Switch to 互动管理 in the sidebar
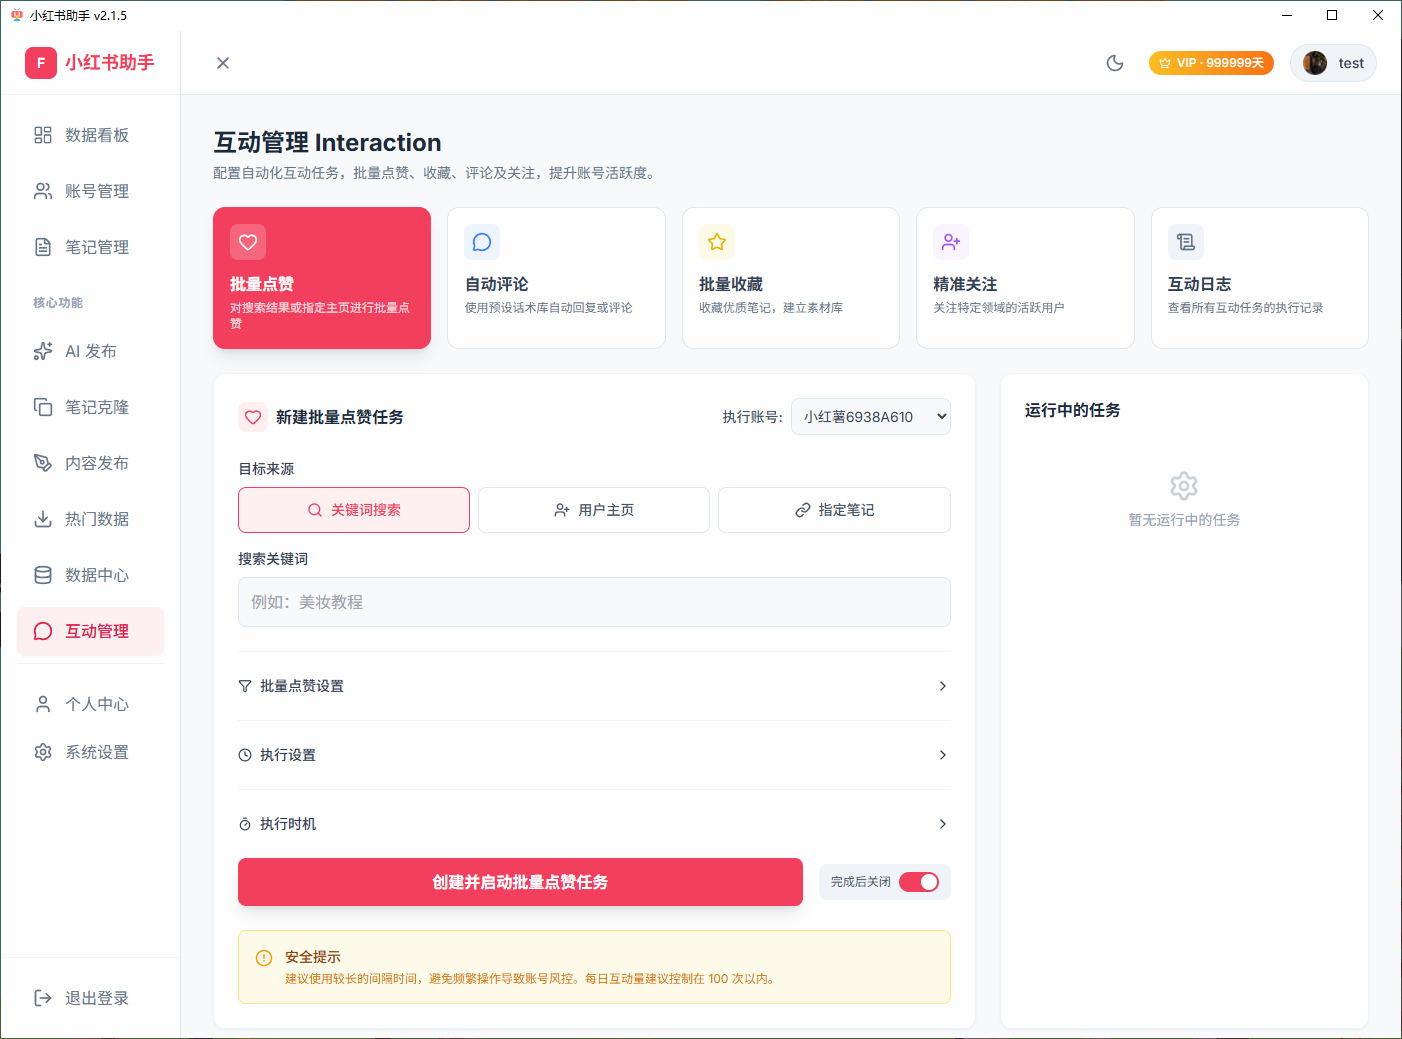1402x1039 pixels. [89, 631]
